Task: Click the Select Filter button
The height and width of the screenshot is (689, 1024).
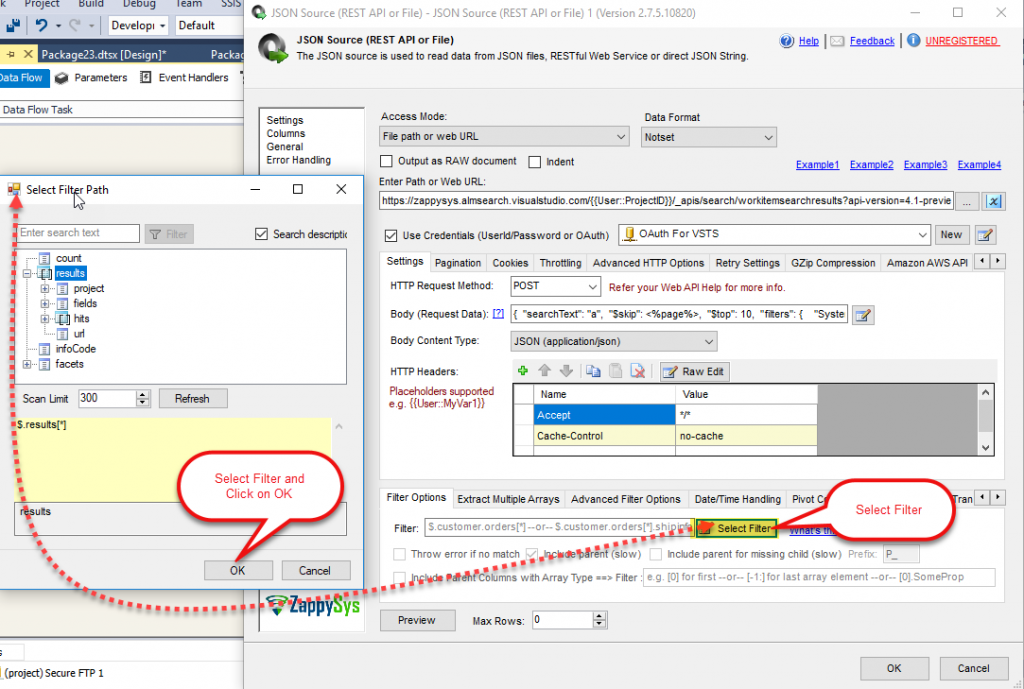Action: (x=735, y=528)
